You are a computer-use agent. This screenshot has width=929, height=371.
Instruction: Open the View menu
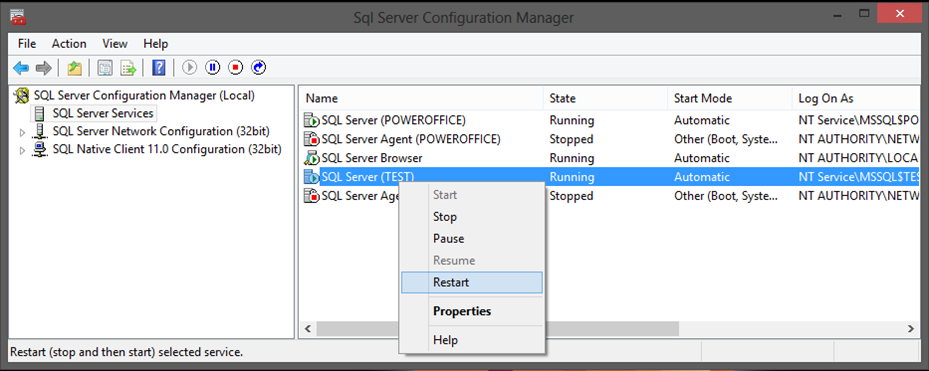tap(115, 44)
